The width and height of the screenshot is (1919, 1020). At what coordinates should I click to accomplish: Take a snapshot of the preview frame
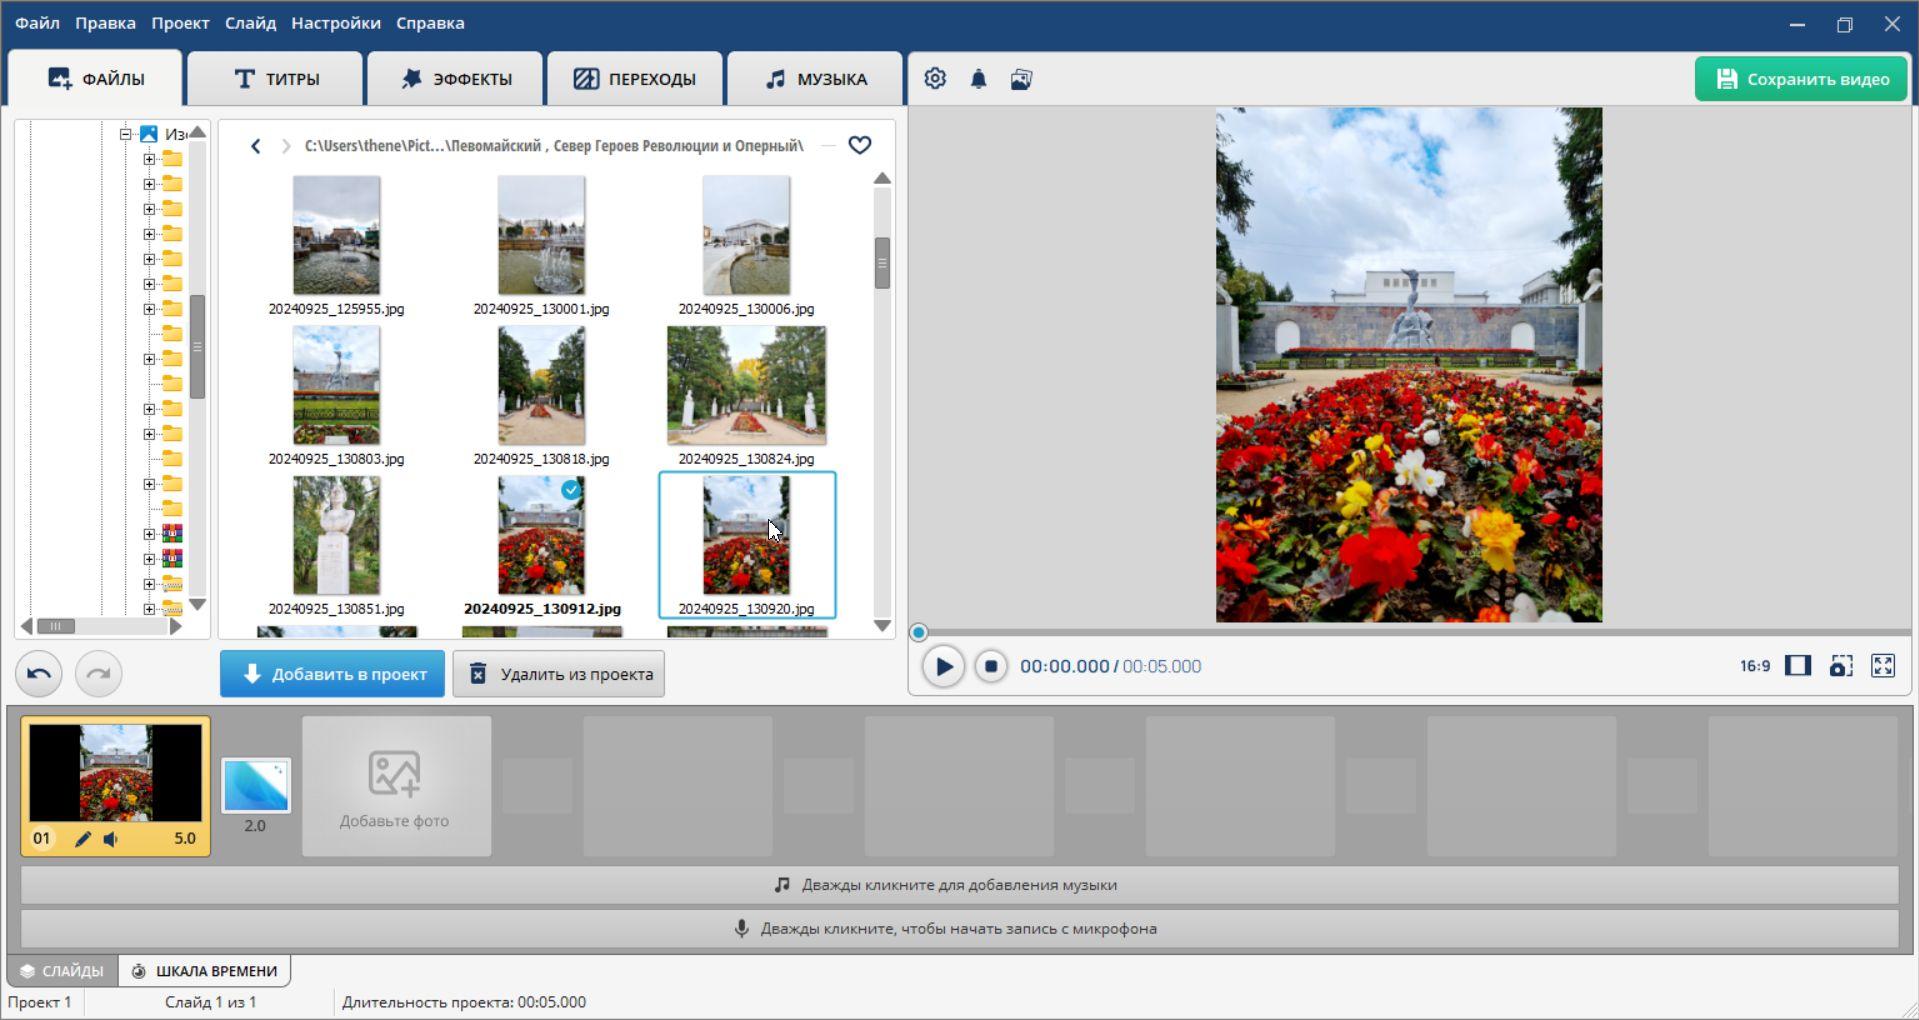click(1841, 666)
